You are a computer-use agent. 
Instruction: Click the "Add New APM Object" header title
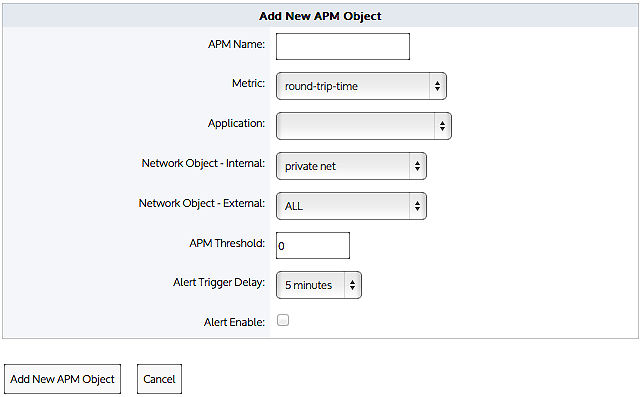point(320,16)
